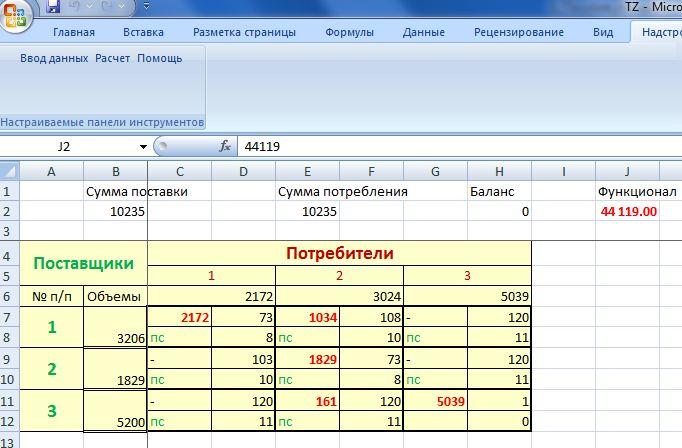Image resolution: width=682 pixels, height=448 pixels.
Task: Select the Функционал label cell
Action: click(627, 191)
